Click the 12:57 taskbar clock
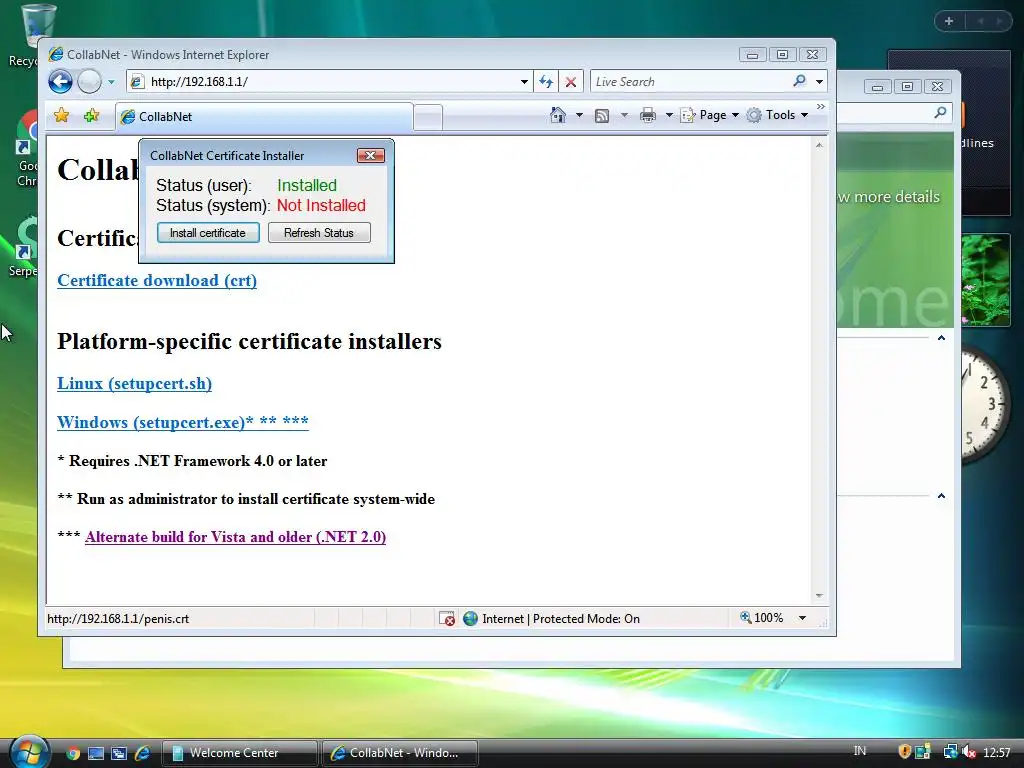 [x=997, y=753]
